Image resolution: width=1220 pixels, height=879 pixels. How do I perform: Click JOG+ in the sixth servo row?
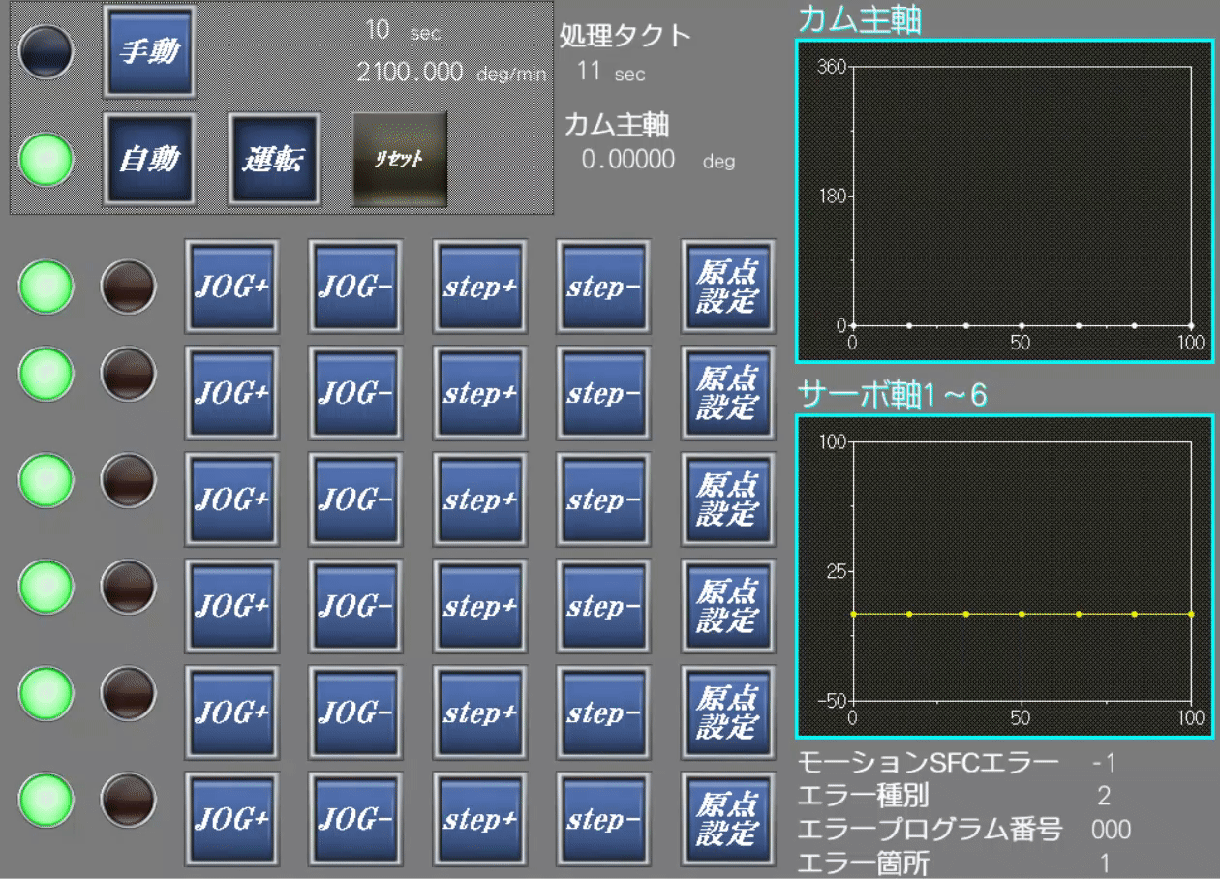[232, 820]
